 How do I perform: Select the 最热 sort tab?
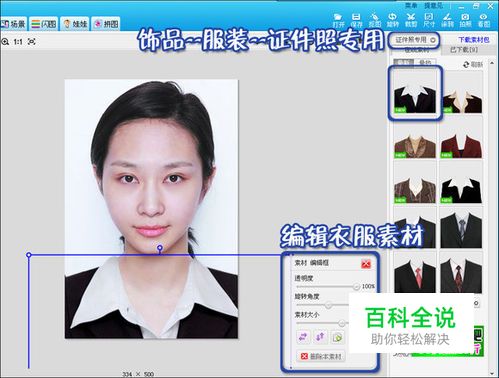[425, 62]
